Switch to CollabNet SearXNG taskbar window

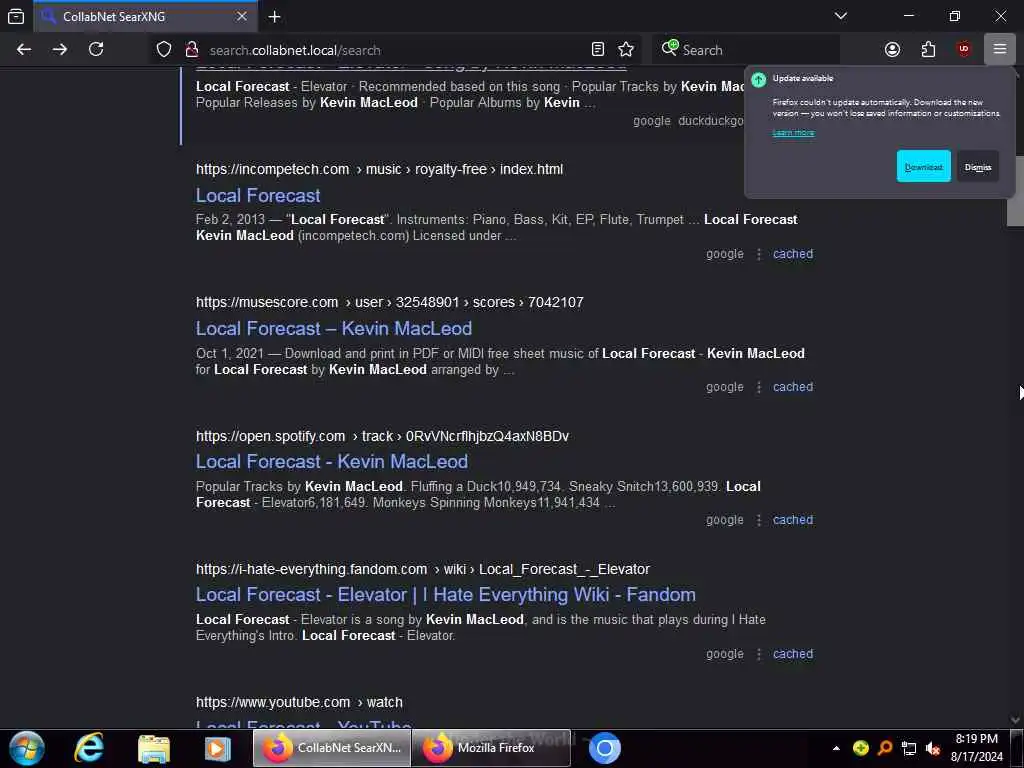(x=332, y=748)
